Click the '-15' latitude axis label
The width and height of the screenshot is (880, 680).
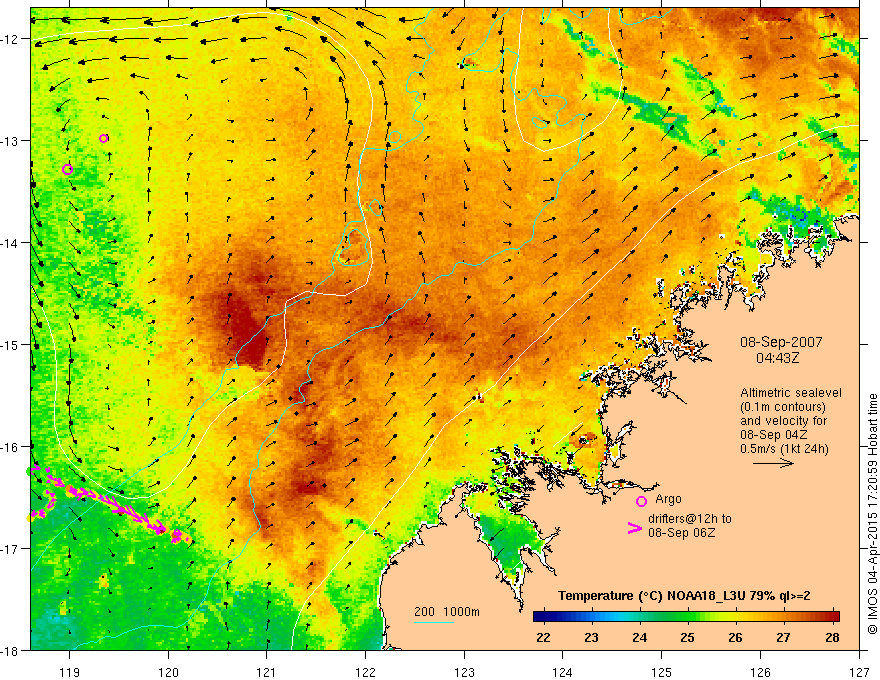10,344
